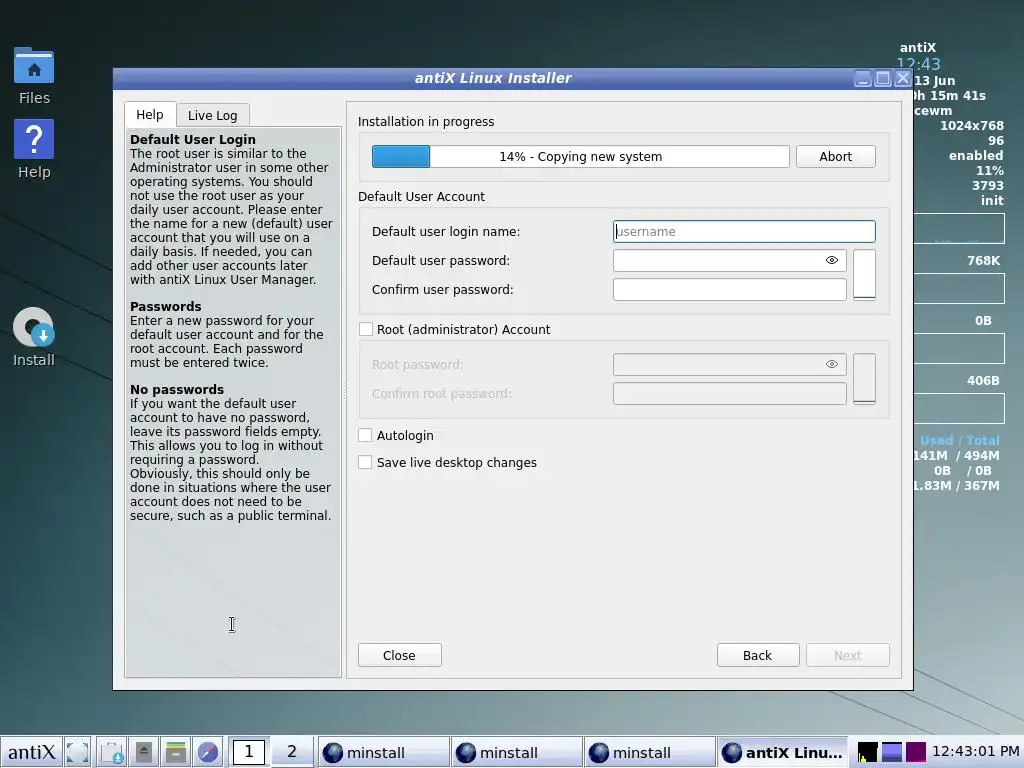Click the Used / Total conky label
Image resolution: width=1024 pixels, height=768 pixels.
959,441
